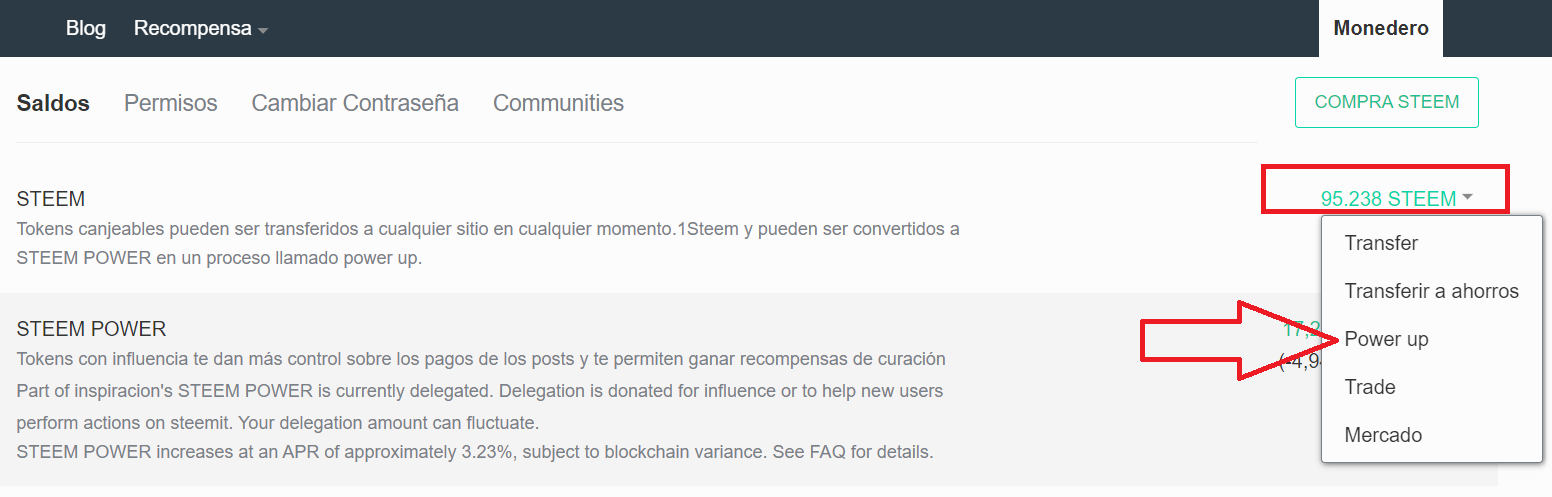
Task: Open the Blog page link
Action: click(x=85, y=28)
